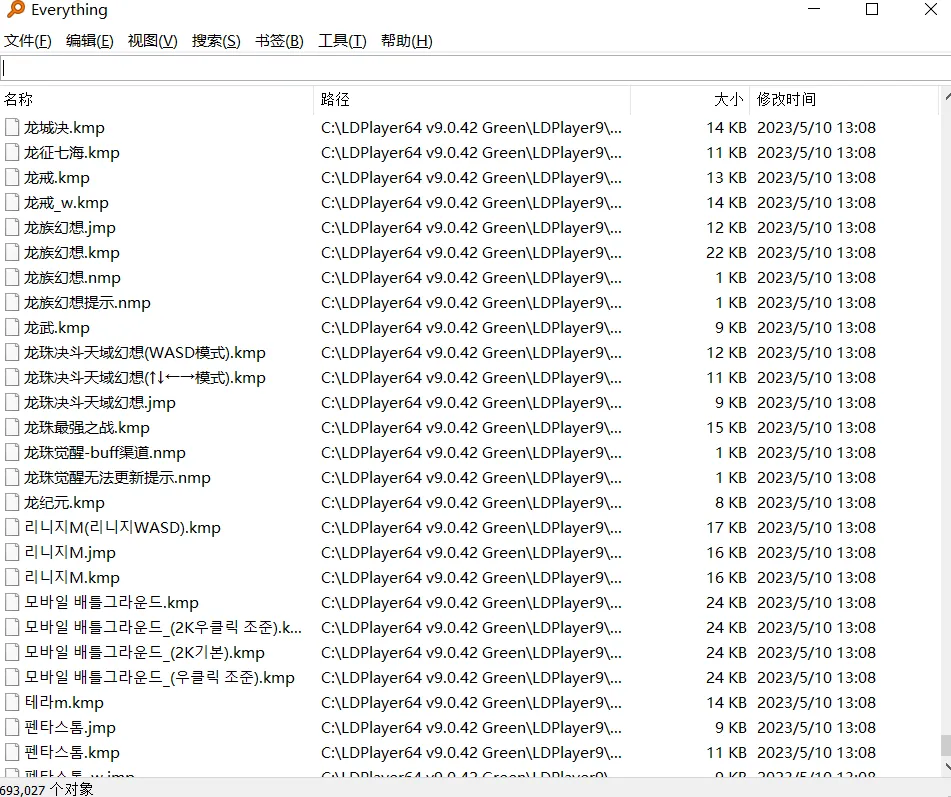This screenshot has width=951, height=797.
Task: Maximize the Everything window
Action: coord(872,9)
